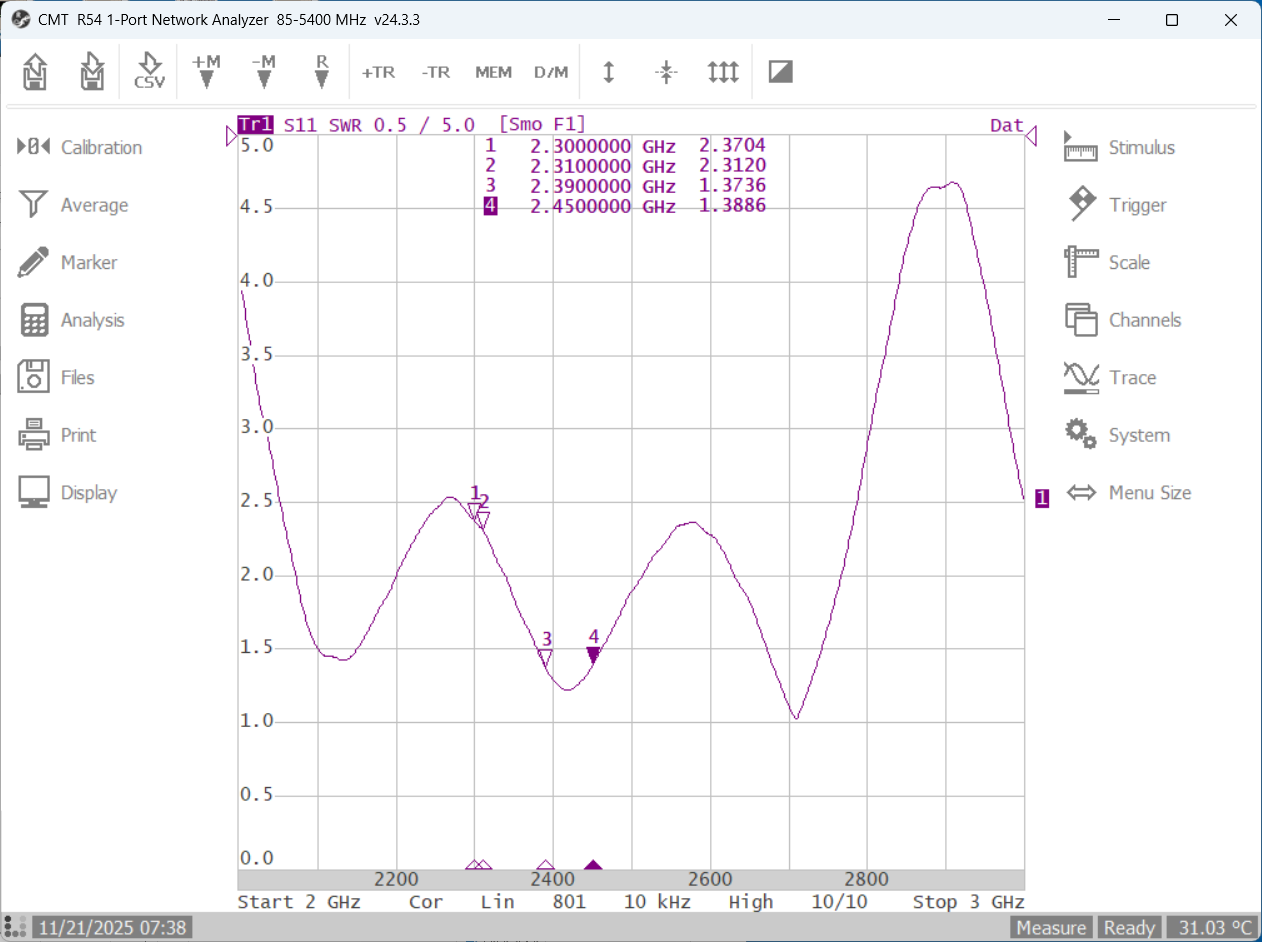Open the Scale menu

[1107, 262]
